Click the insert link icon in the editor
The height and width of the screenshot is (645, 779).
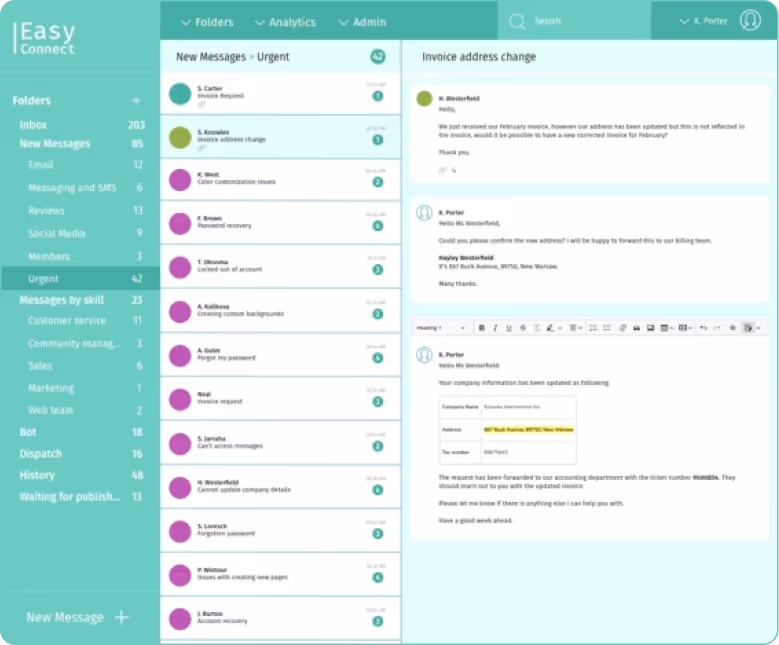point(622,328)
